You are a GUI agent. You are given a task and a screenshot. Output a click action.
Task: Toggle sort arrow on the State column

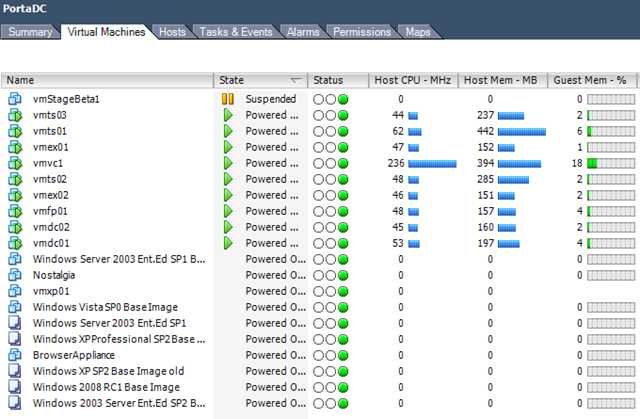pos(295,80)
